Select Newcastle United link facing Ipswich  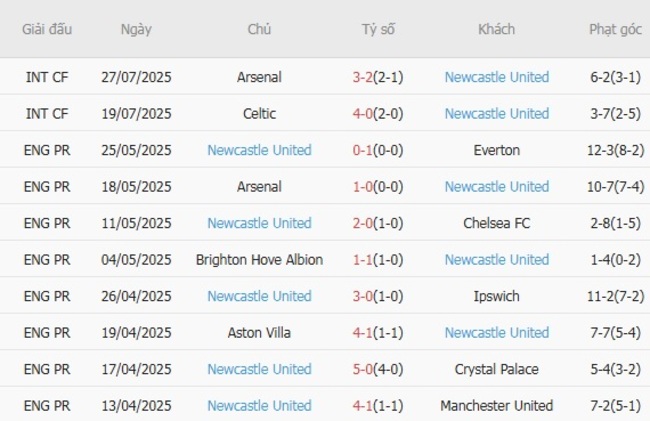tap(259, 296)
